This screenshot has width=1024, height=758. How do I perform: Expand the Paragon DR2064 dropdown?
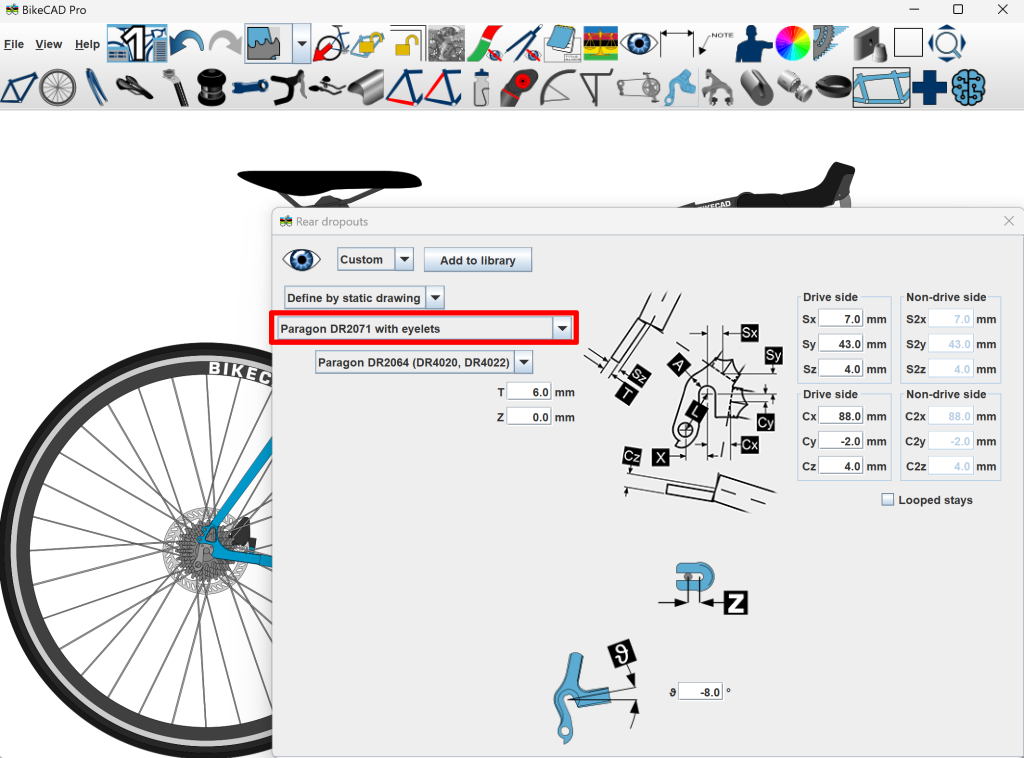pyautogui.click(x=523, y=363)
